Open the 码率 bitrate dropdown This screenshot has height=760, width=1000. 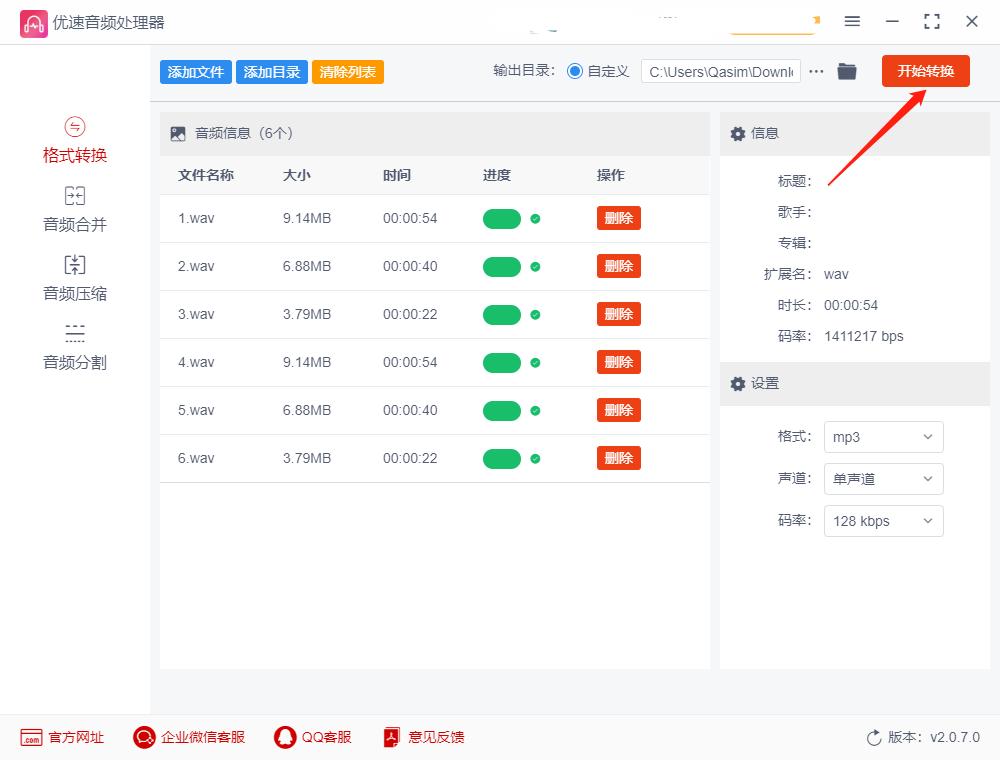pyautogui.click(x=883, y=521)
